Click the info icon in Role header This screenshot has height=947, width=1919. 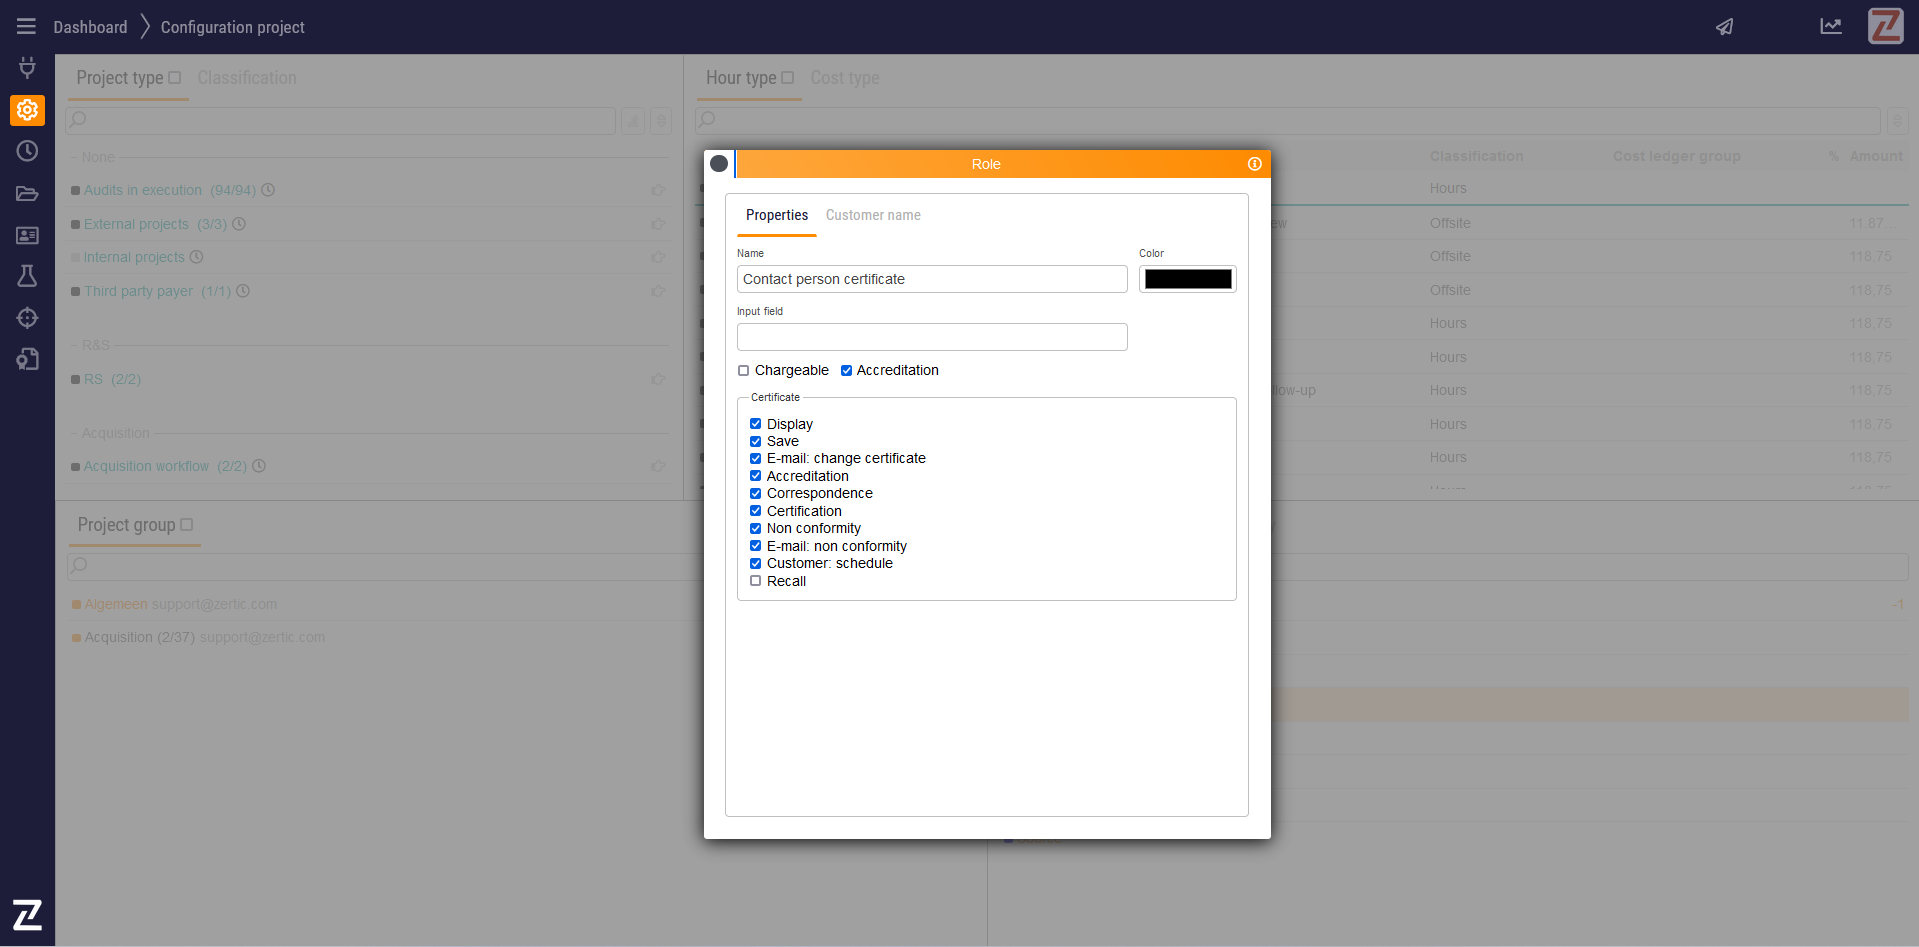(1254, 164)
